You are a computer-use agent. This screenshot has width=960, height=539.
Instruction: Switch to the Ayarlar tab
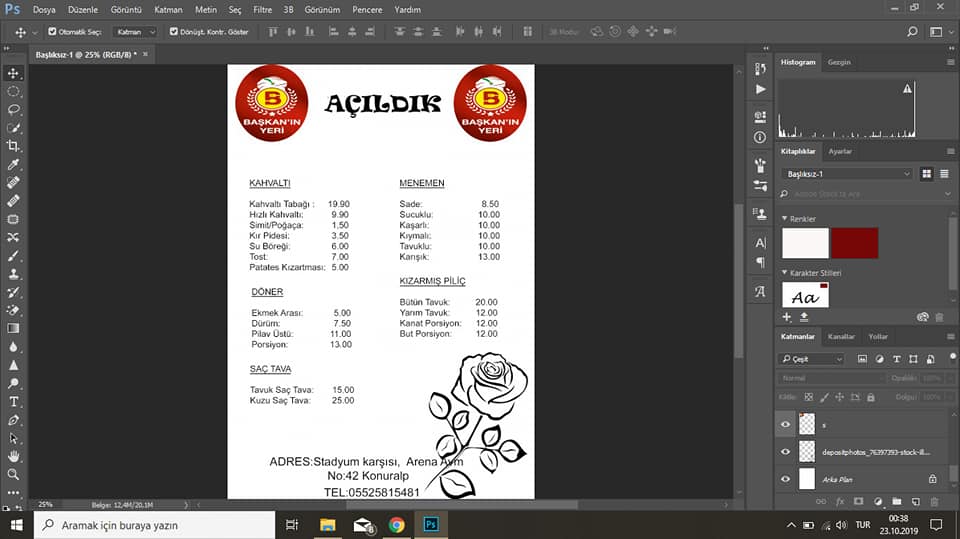tap(840, 151)
